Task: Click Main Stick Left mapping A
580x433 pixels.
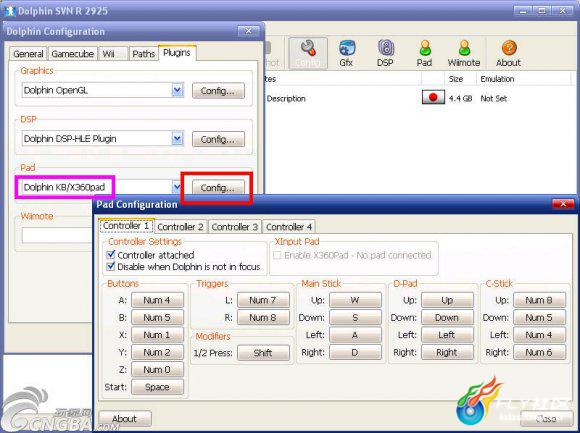Action: click(355, 335)
